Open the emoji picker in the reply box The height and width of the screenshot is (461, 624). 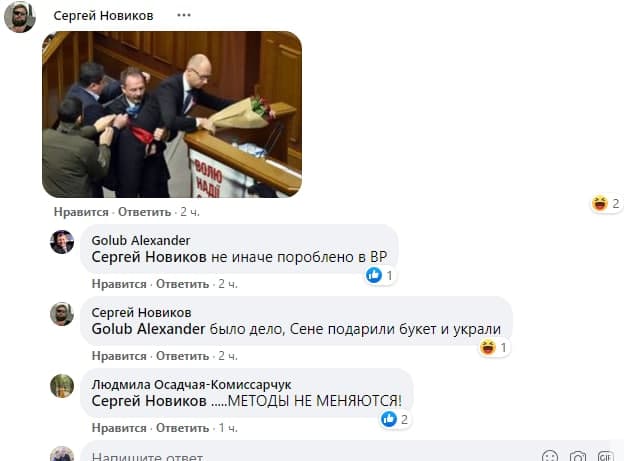[x=550, y=457]
